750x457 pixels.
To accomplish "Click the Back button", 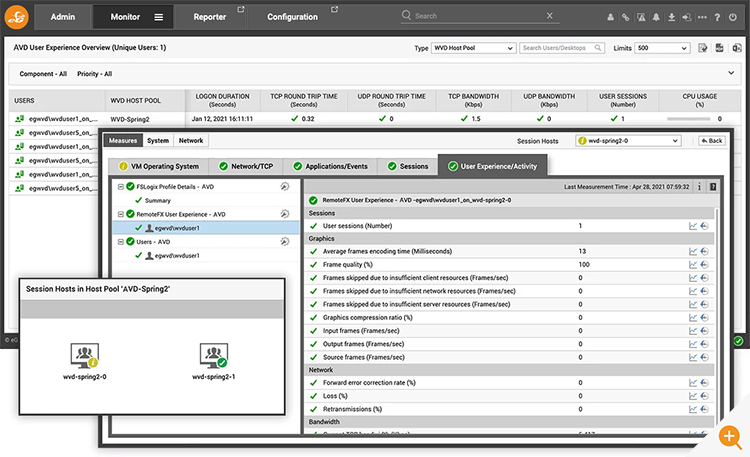I will tap(712, 141).
